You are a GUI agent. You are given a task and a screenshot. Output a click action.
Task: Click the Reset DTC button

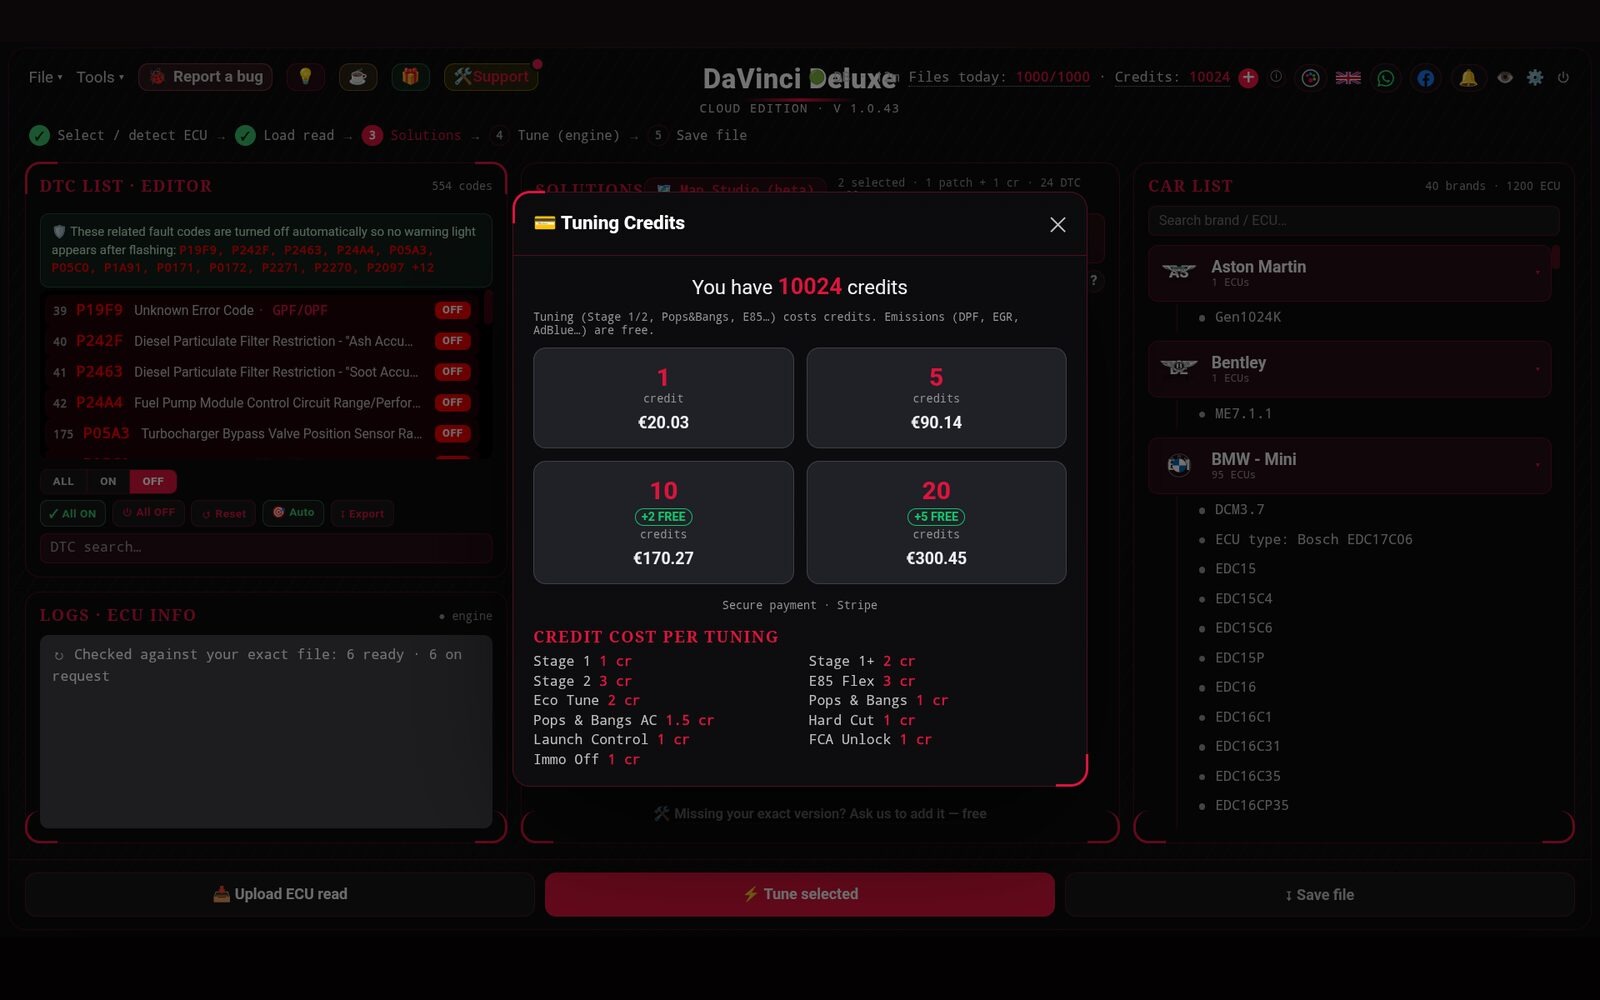(x=224, y=513)
